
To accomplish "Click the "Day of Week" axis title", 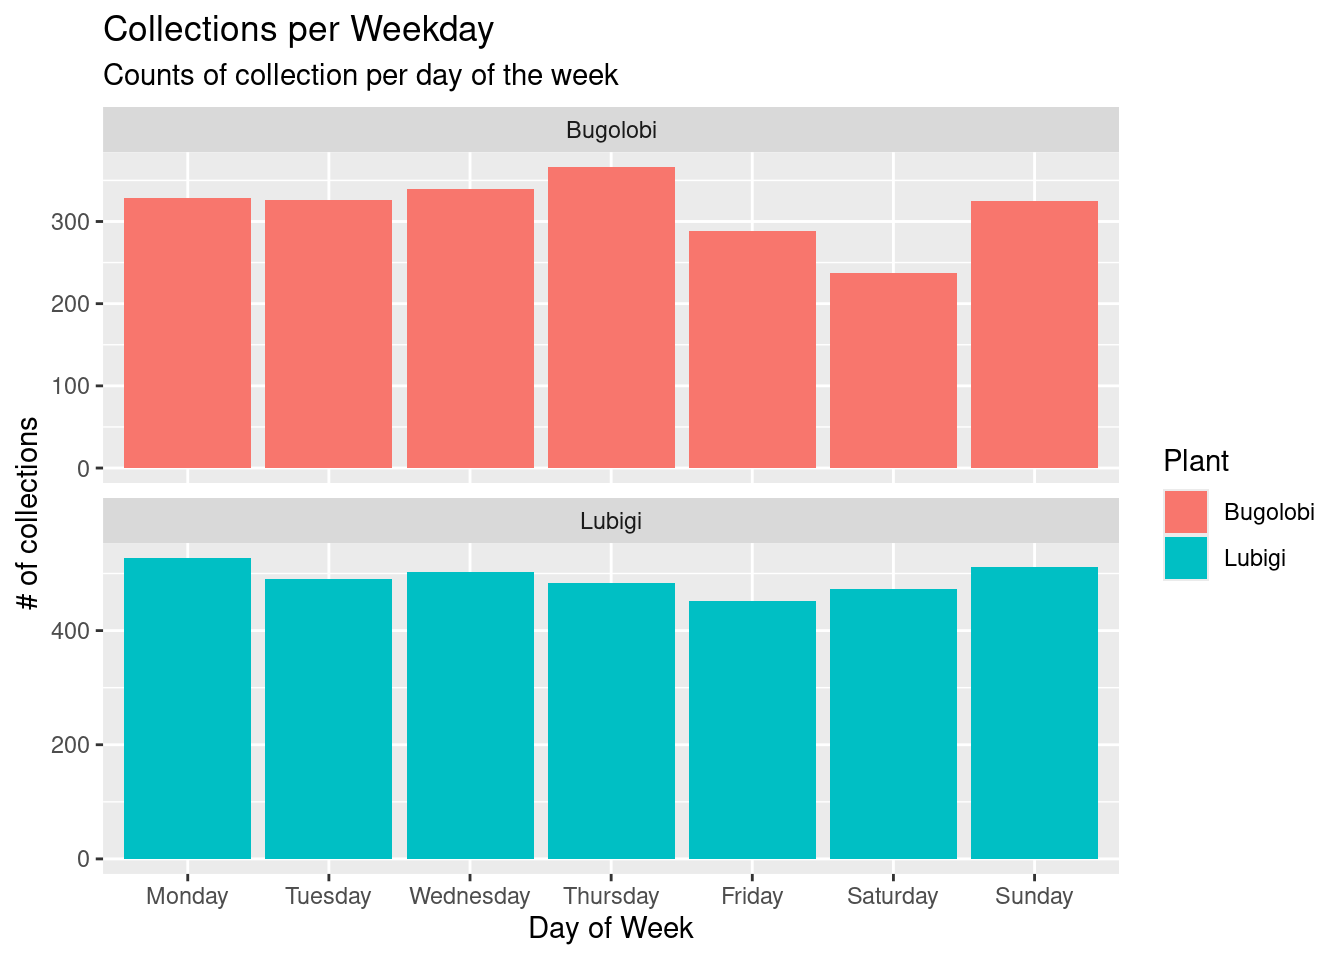I will point(610,928).
